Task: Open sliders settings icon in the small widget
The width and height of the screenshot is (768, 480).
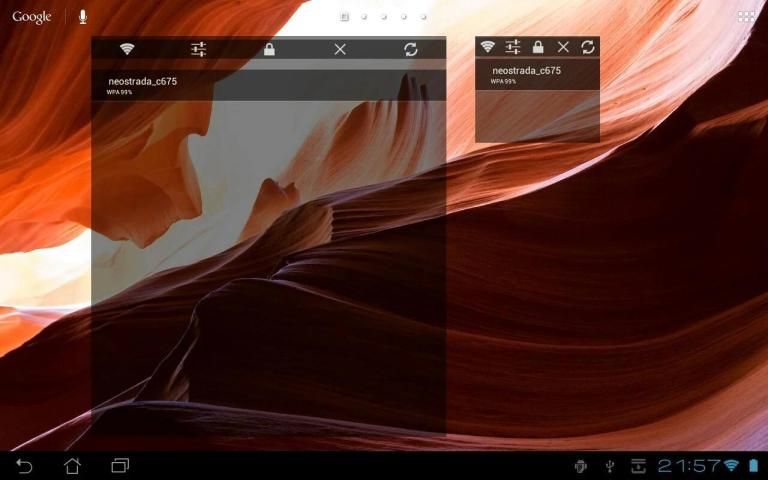Action: [513, 47]
